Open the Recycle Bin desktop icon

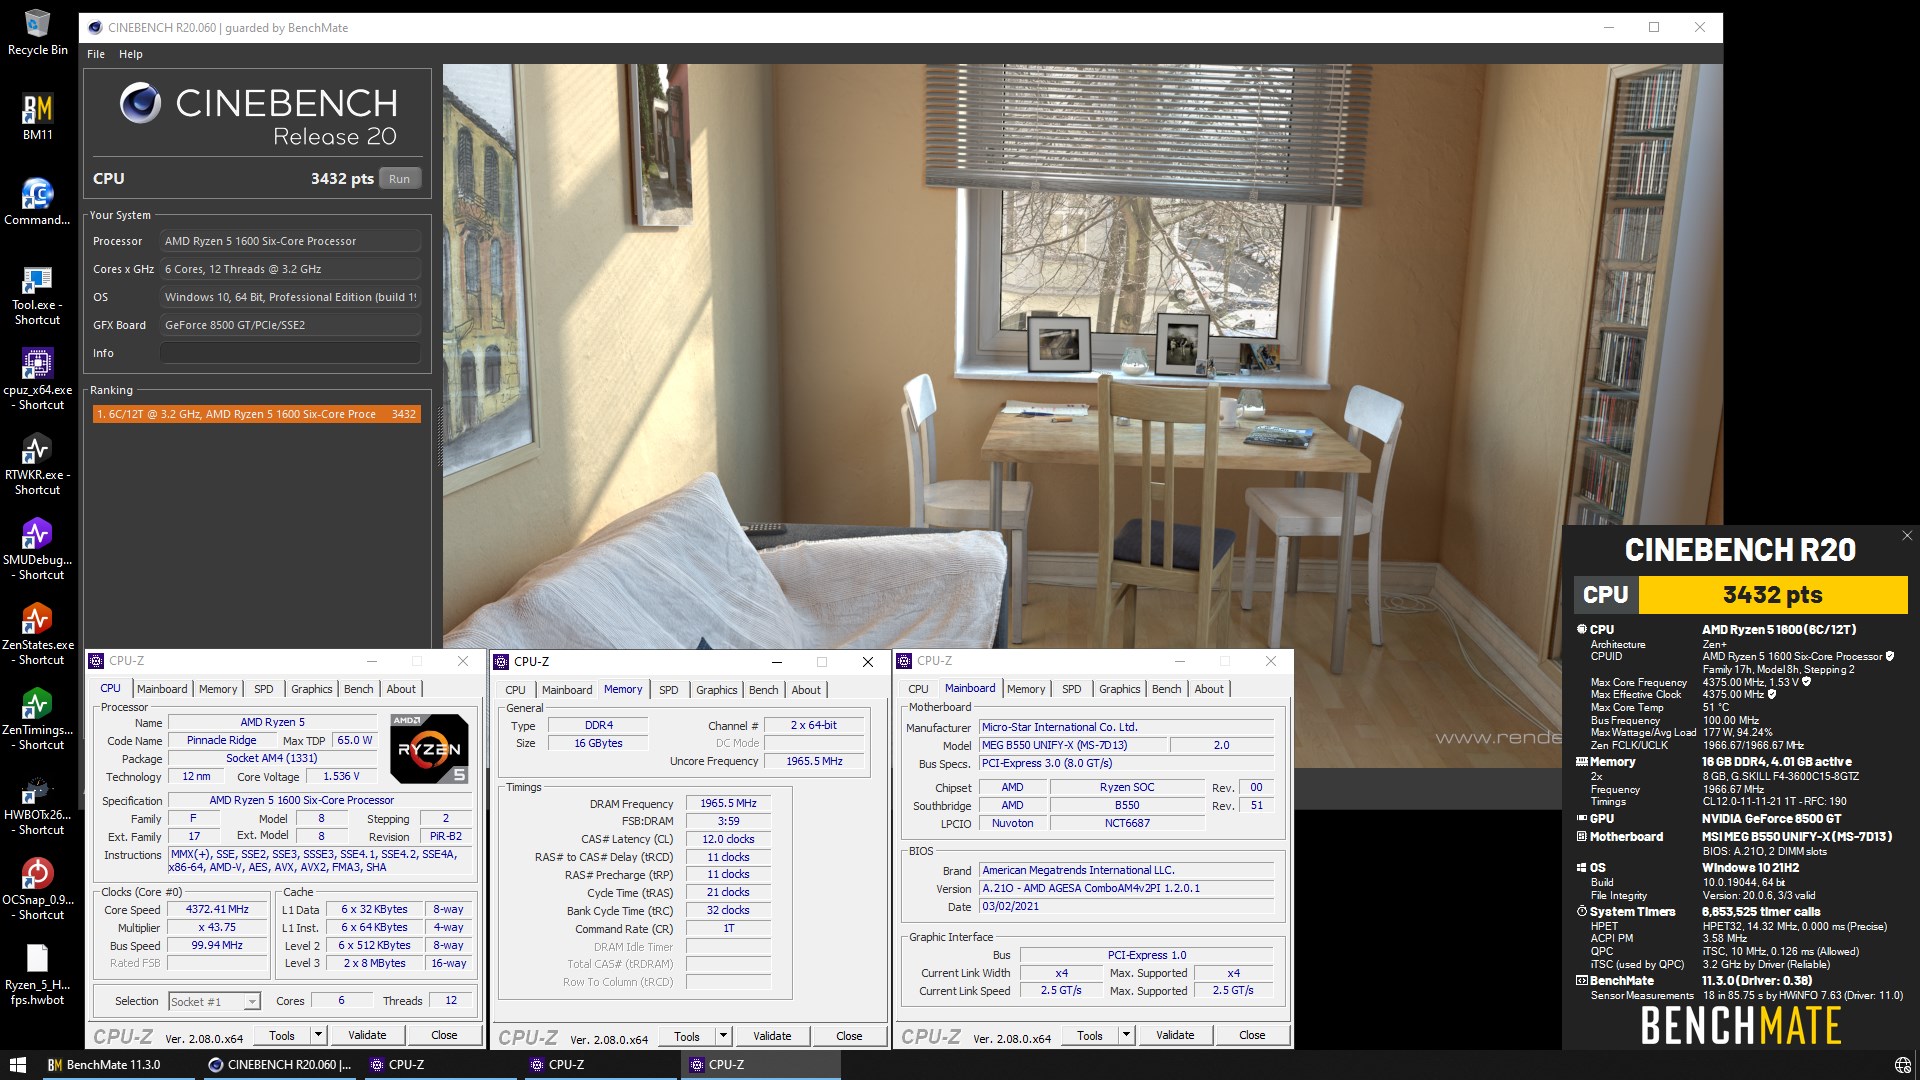tap(37, 32)
